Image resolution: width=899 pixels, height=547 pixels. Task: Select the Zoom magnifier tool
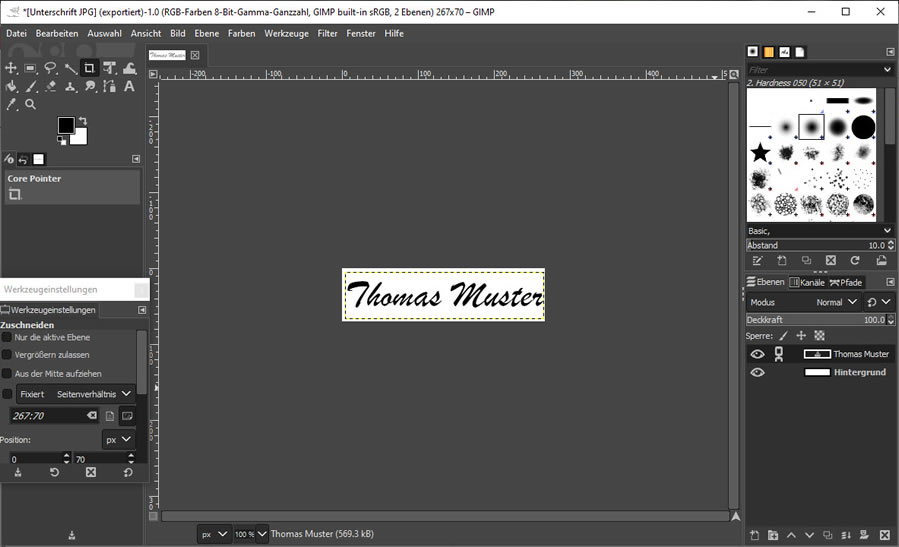pyautogui.click(x=30, y=104)
